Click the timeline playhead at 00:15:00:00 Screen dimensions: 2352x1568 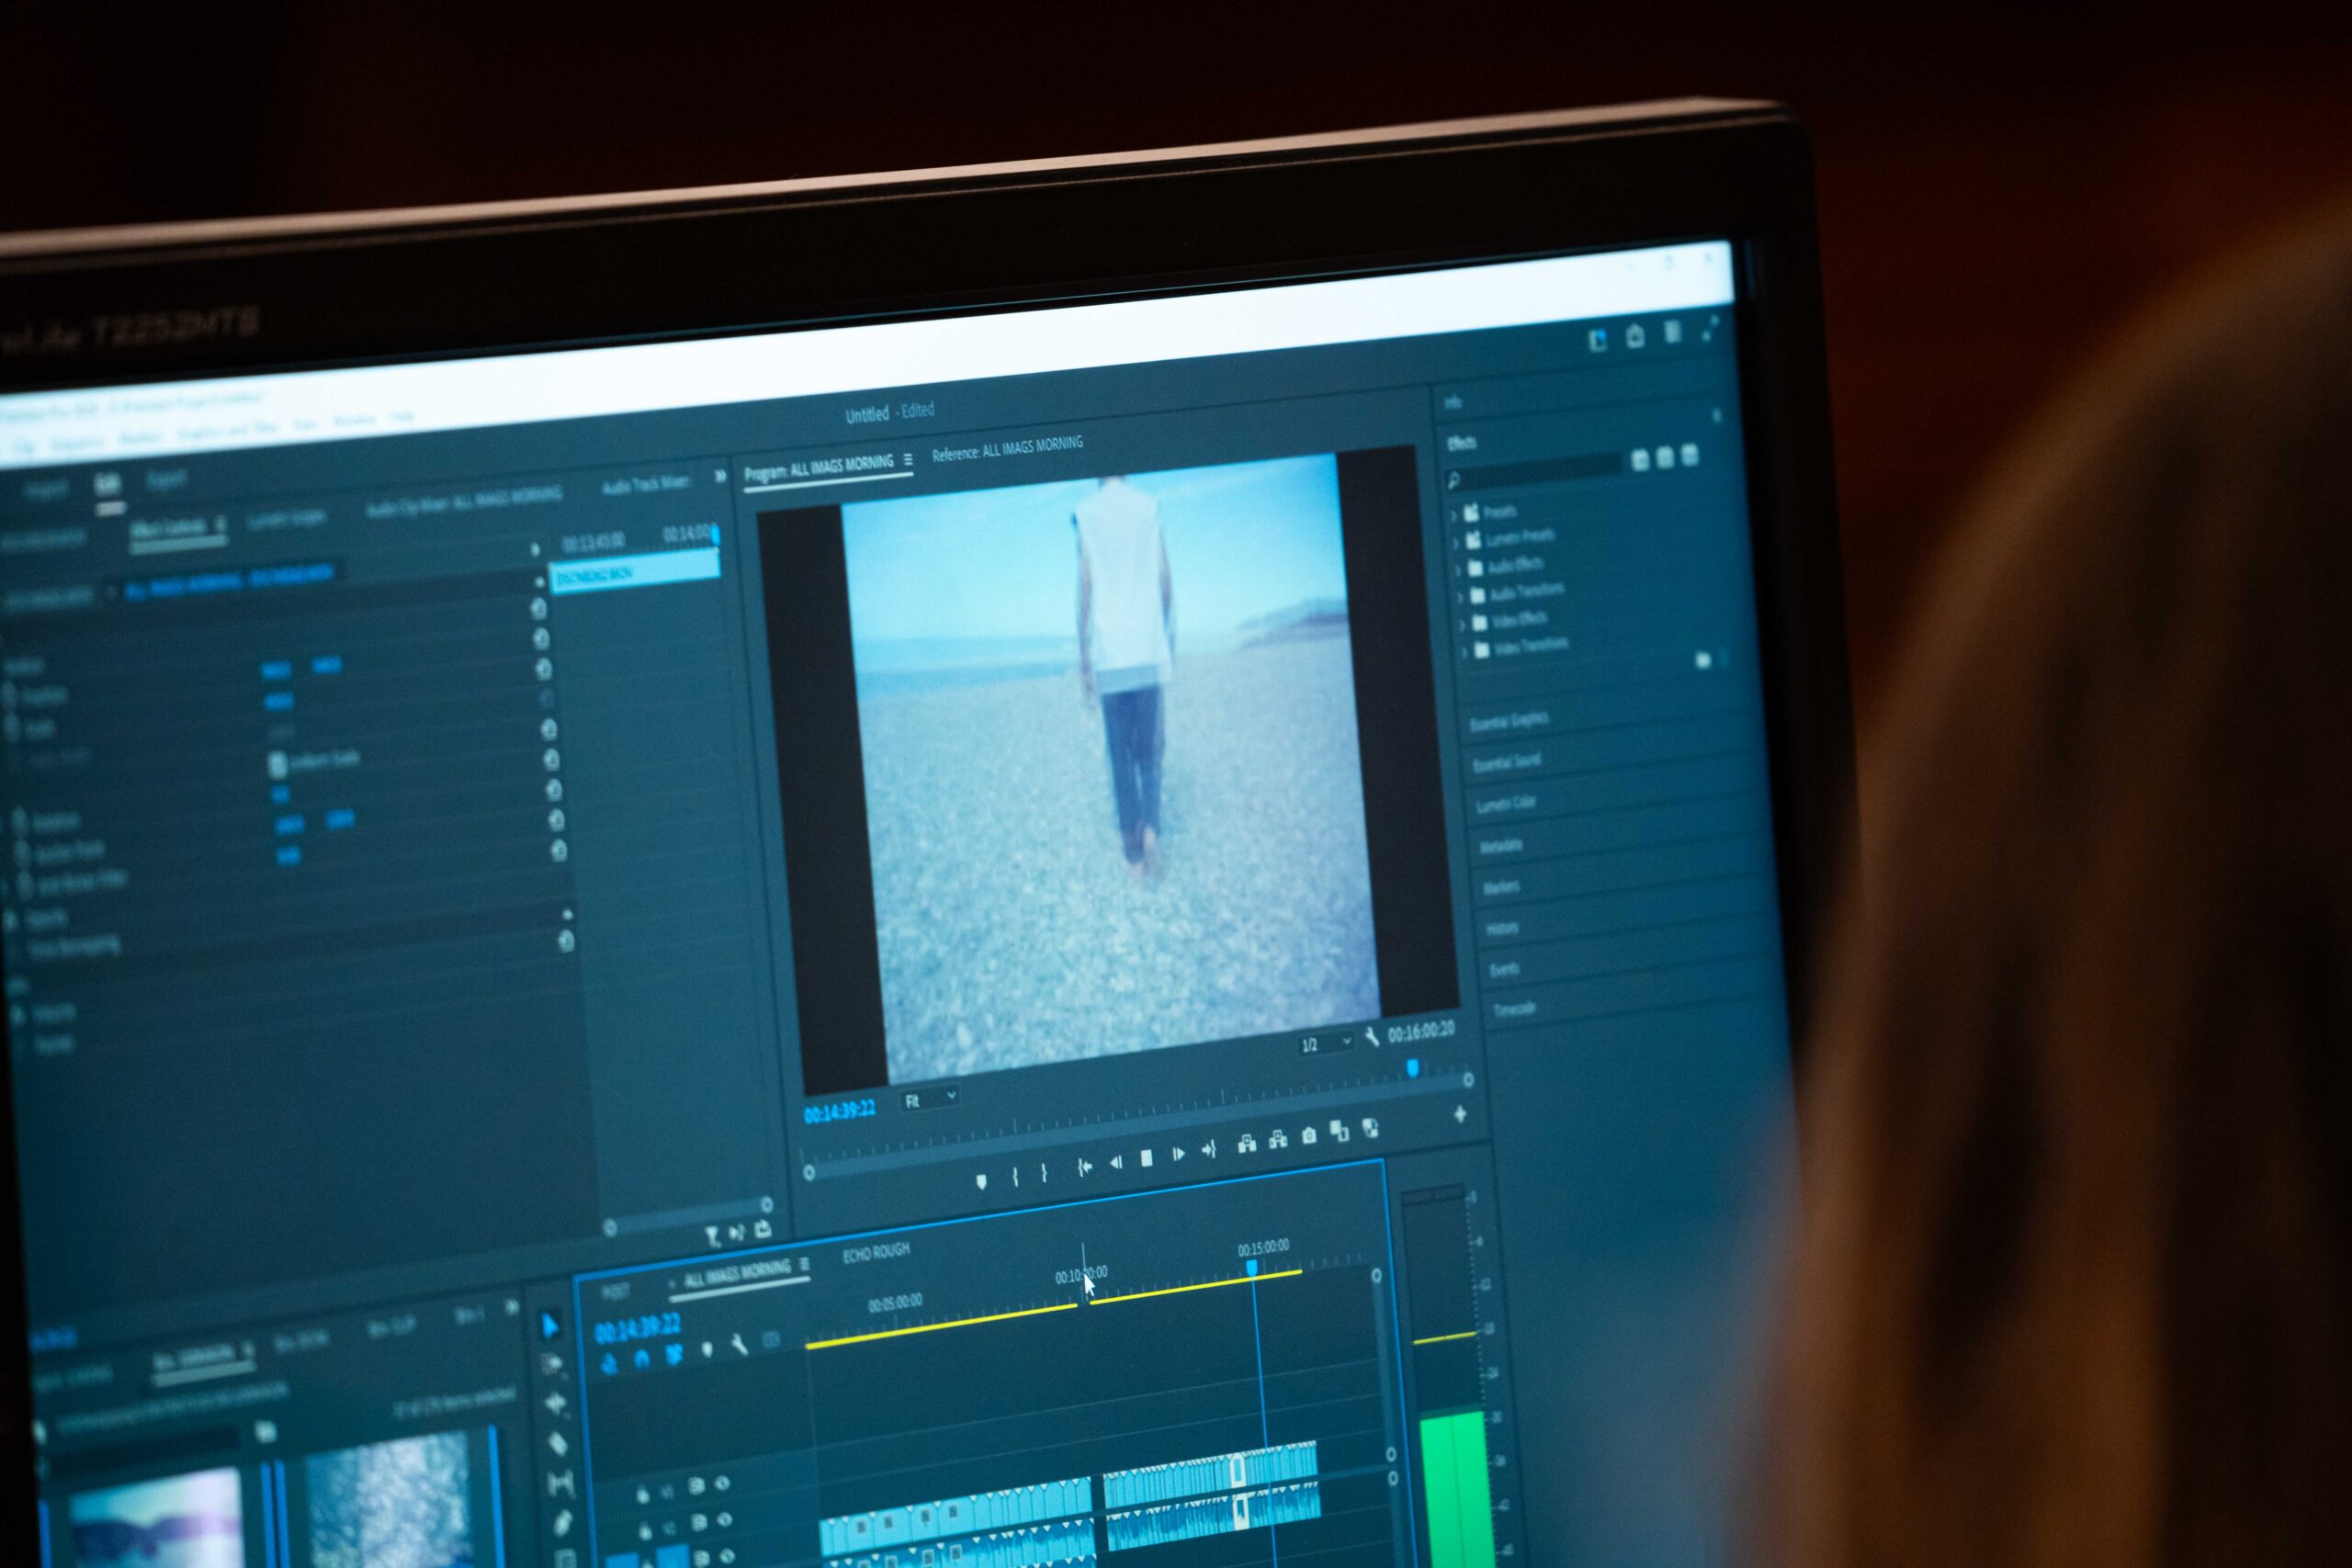pyautogui.click(x=1251, y=1268)
